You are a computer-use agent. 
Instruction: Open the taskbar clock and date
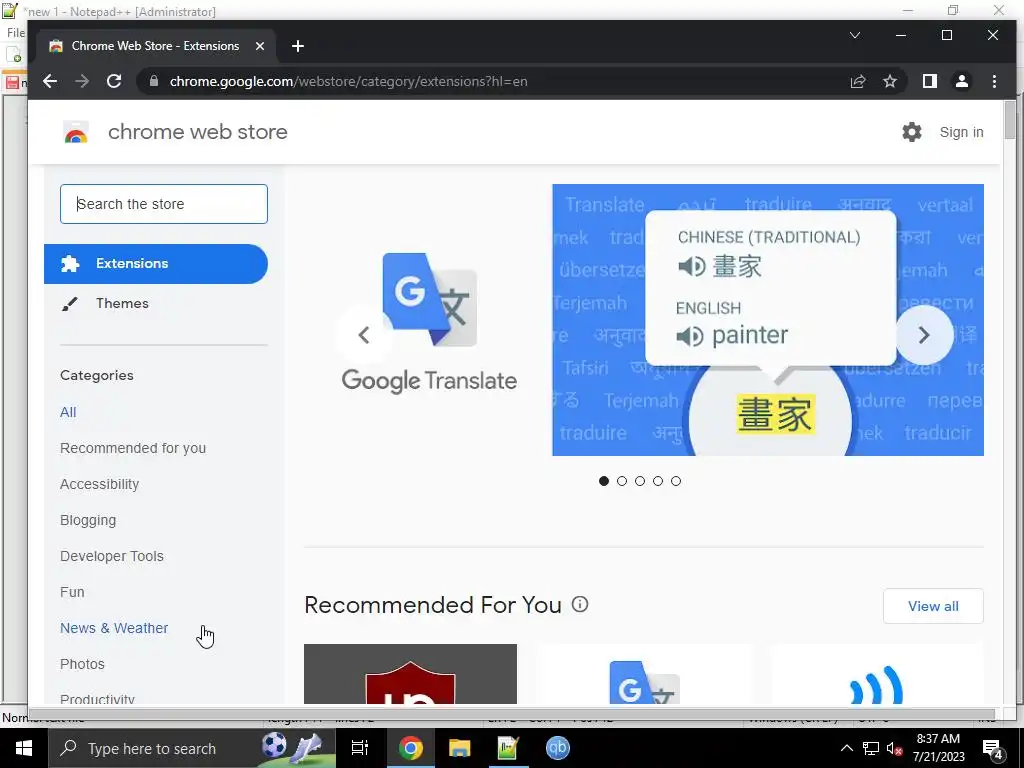tap(938, 748)
